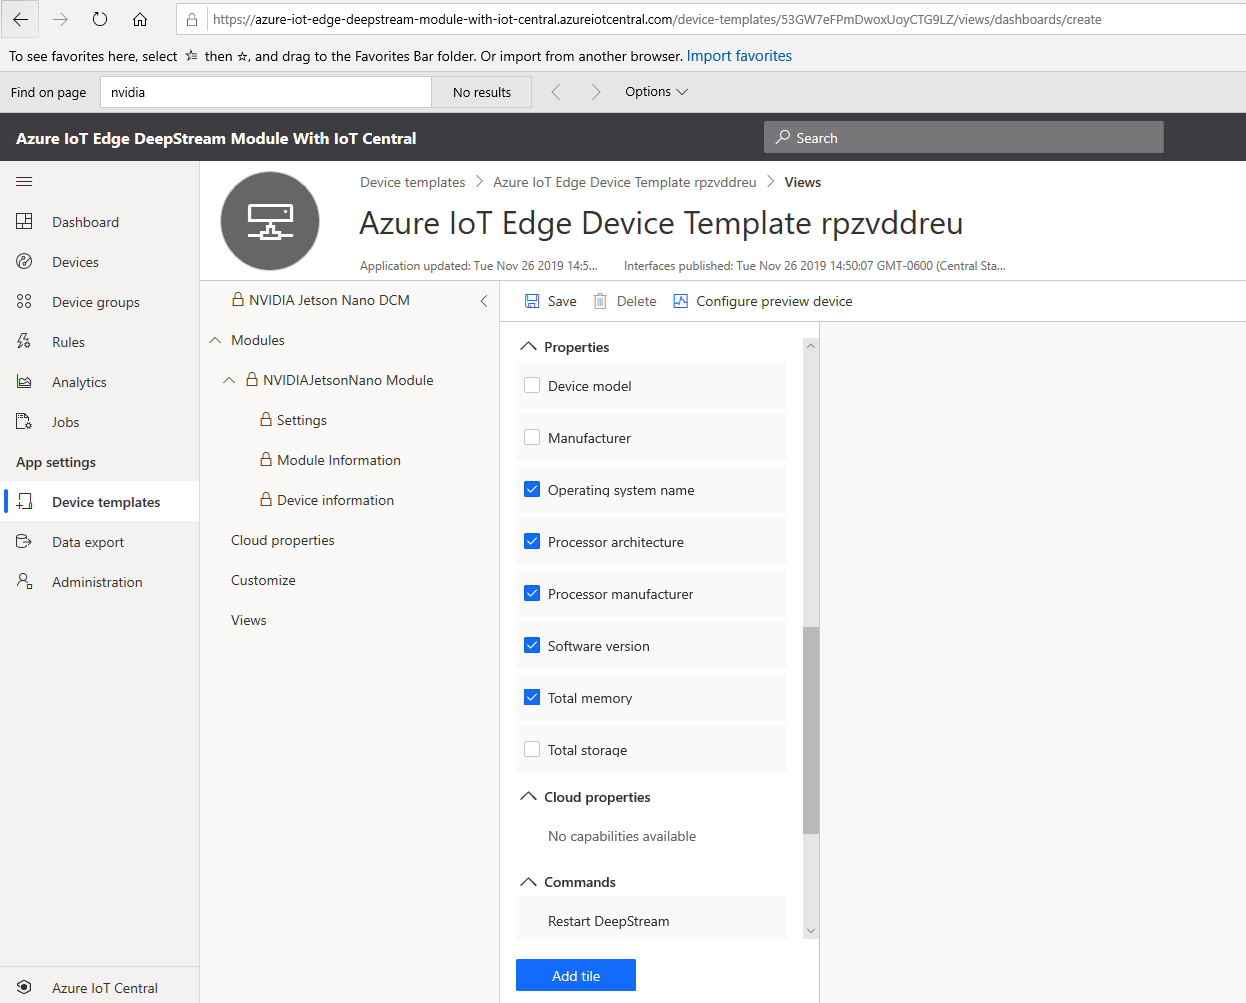Click the Dashboard grid icon in sidebar
The width and height of the screenshot is (1246, 1003).
[24, 222]
